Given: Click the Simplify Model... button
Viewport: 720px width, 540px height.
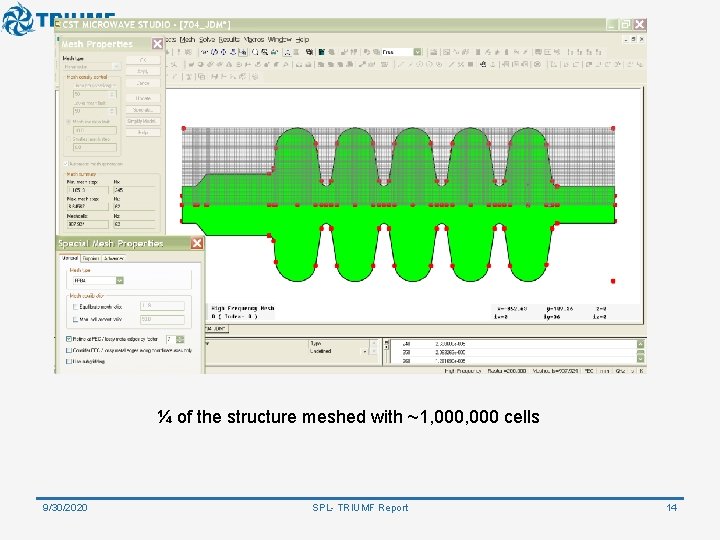Looking at the screenshot, I should (x=143, y=121).
